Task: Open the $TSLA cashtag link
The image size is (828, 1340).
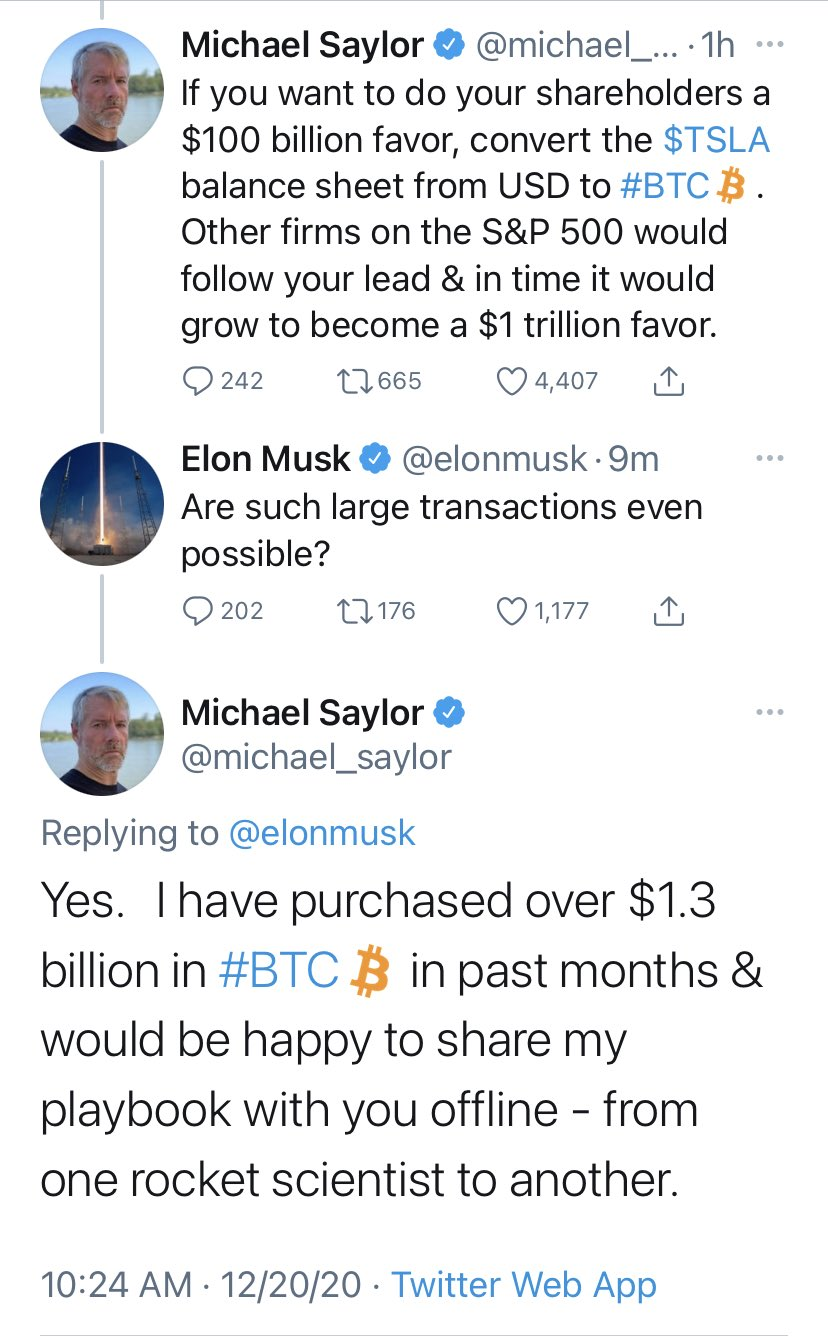Action: pyautogui.click(x=717, y=140)
